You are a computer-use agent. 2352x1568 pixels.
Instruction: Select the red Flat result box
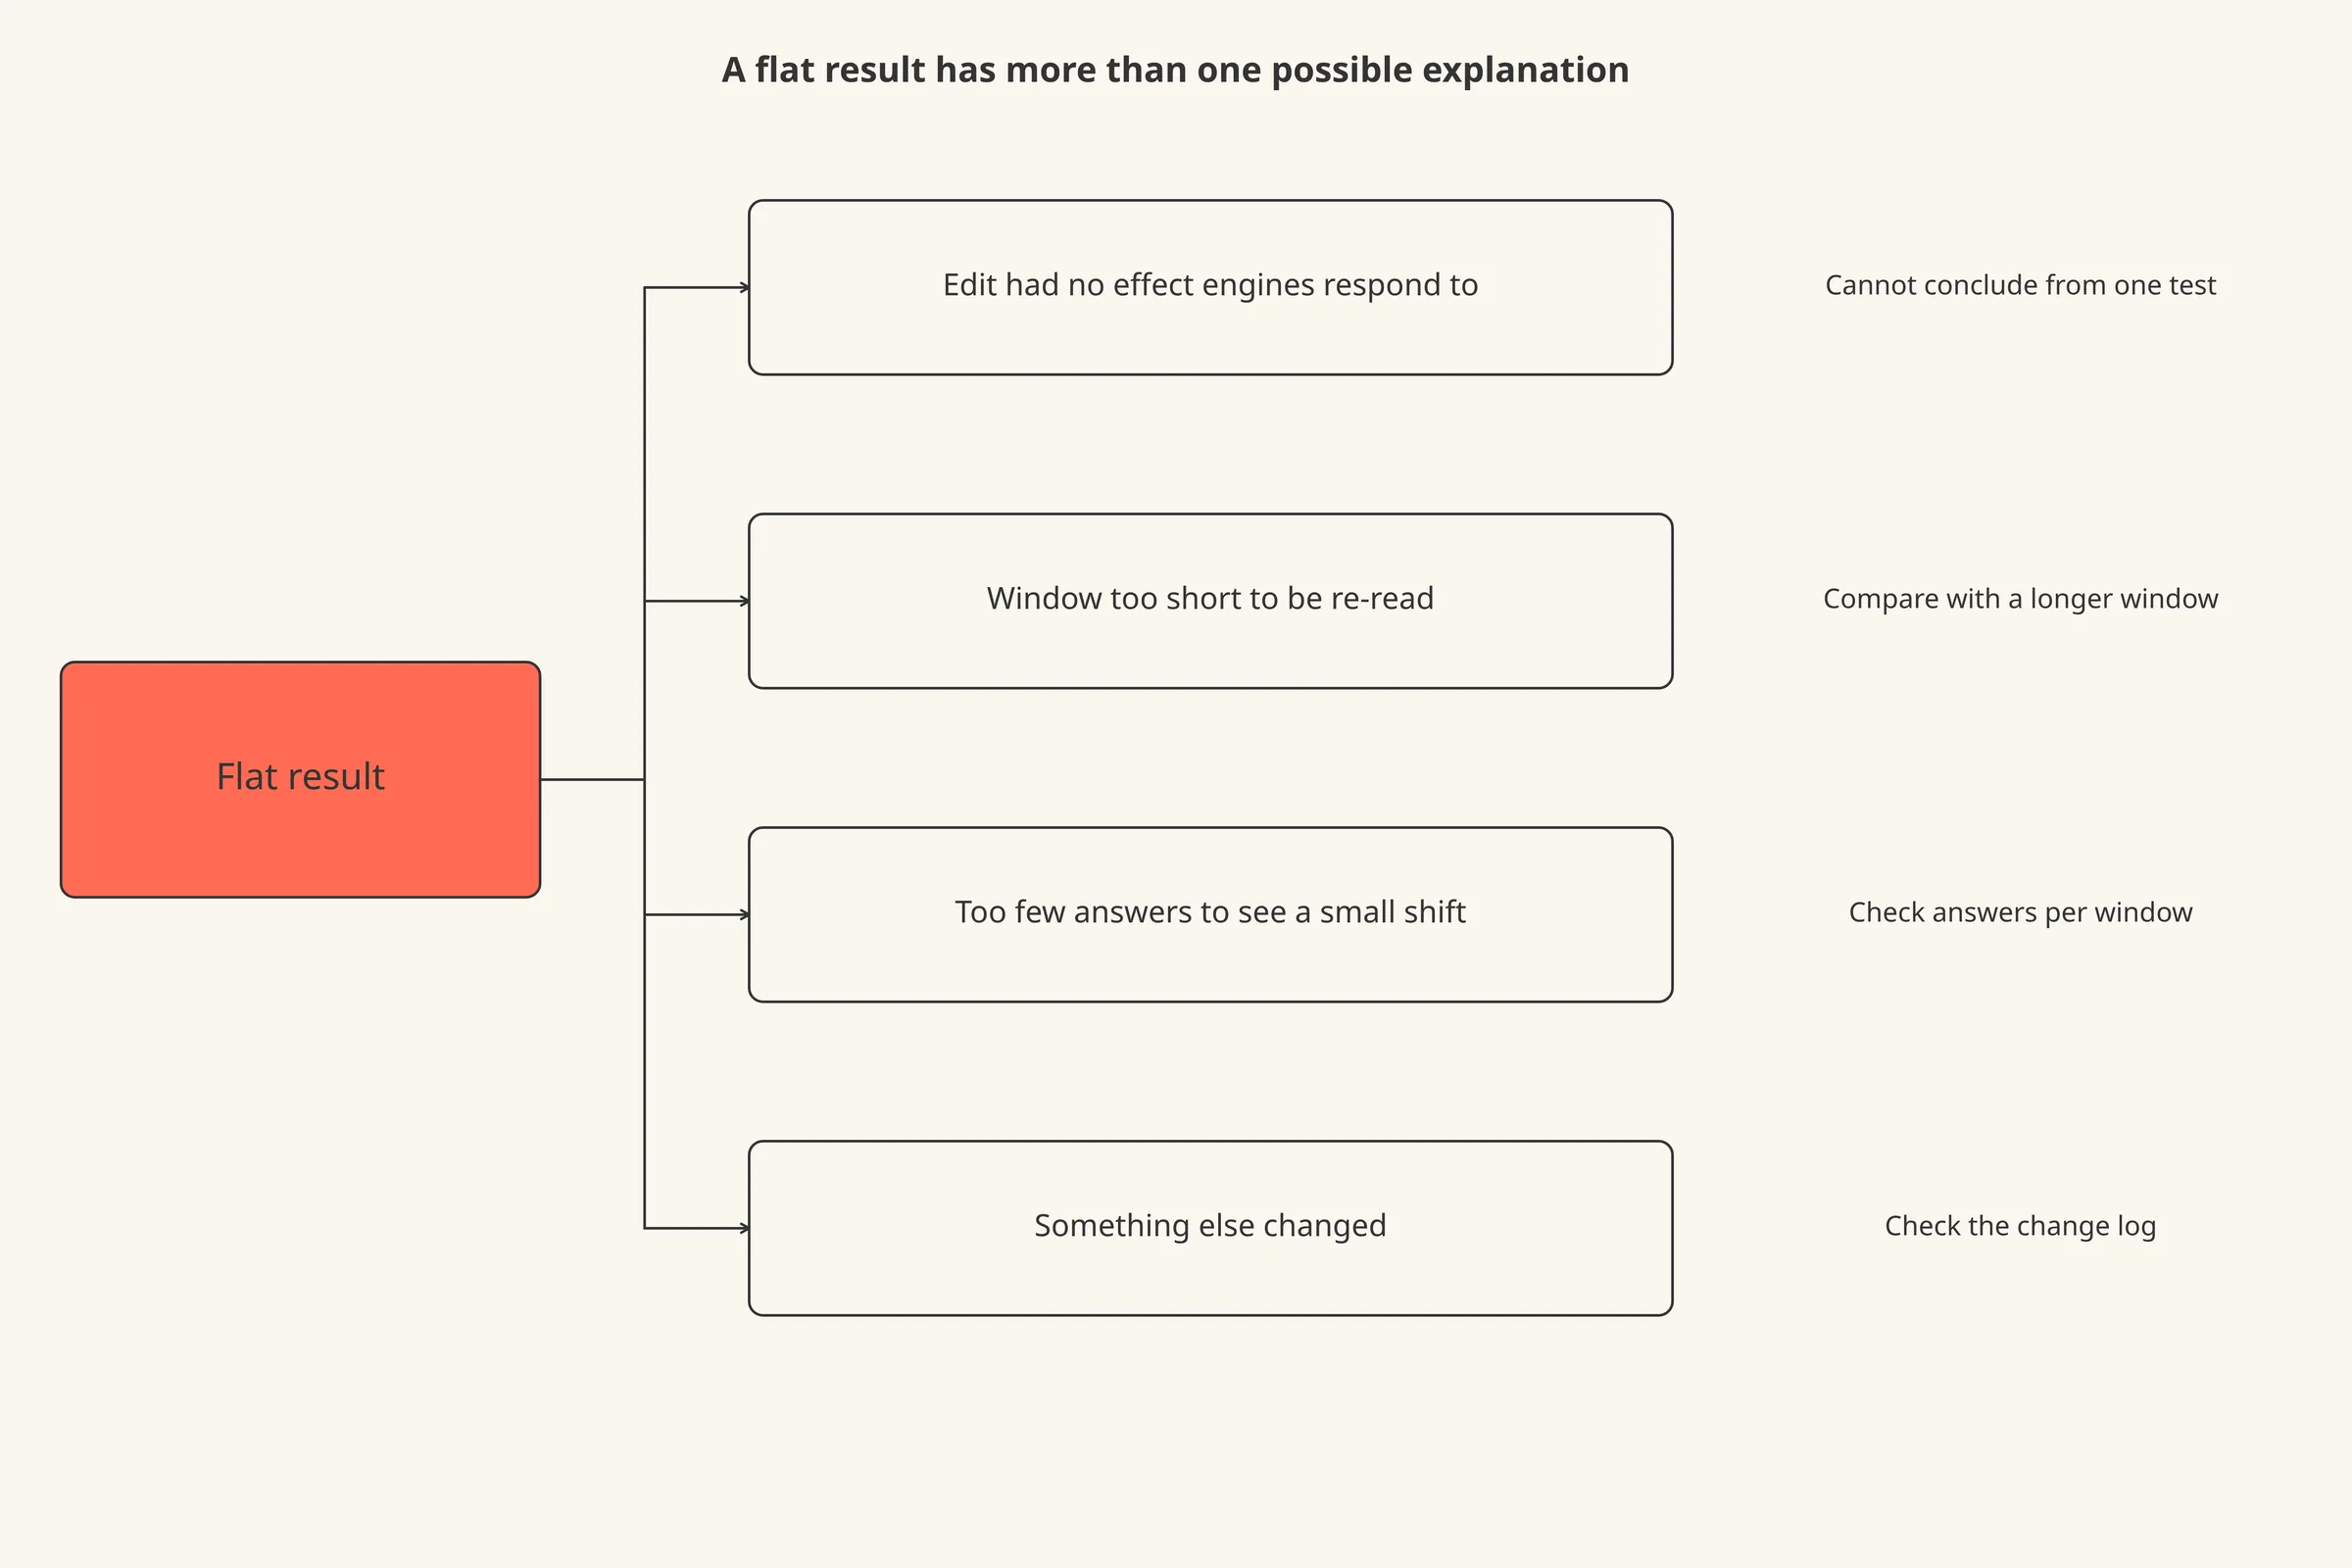click(300, 779)
